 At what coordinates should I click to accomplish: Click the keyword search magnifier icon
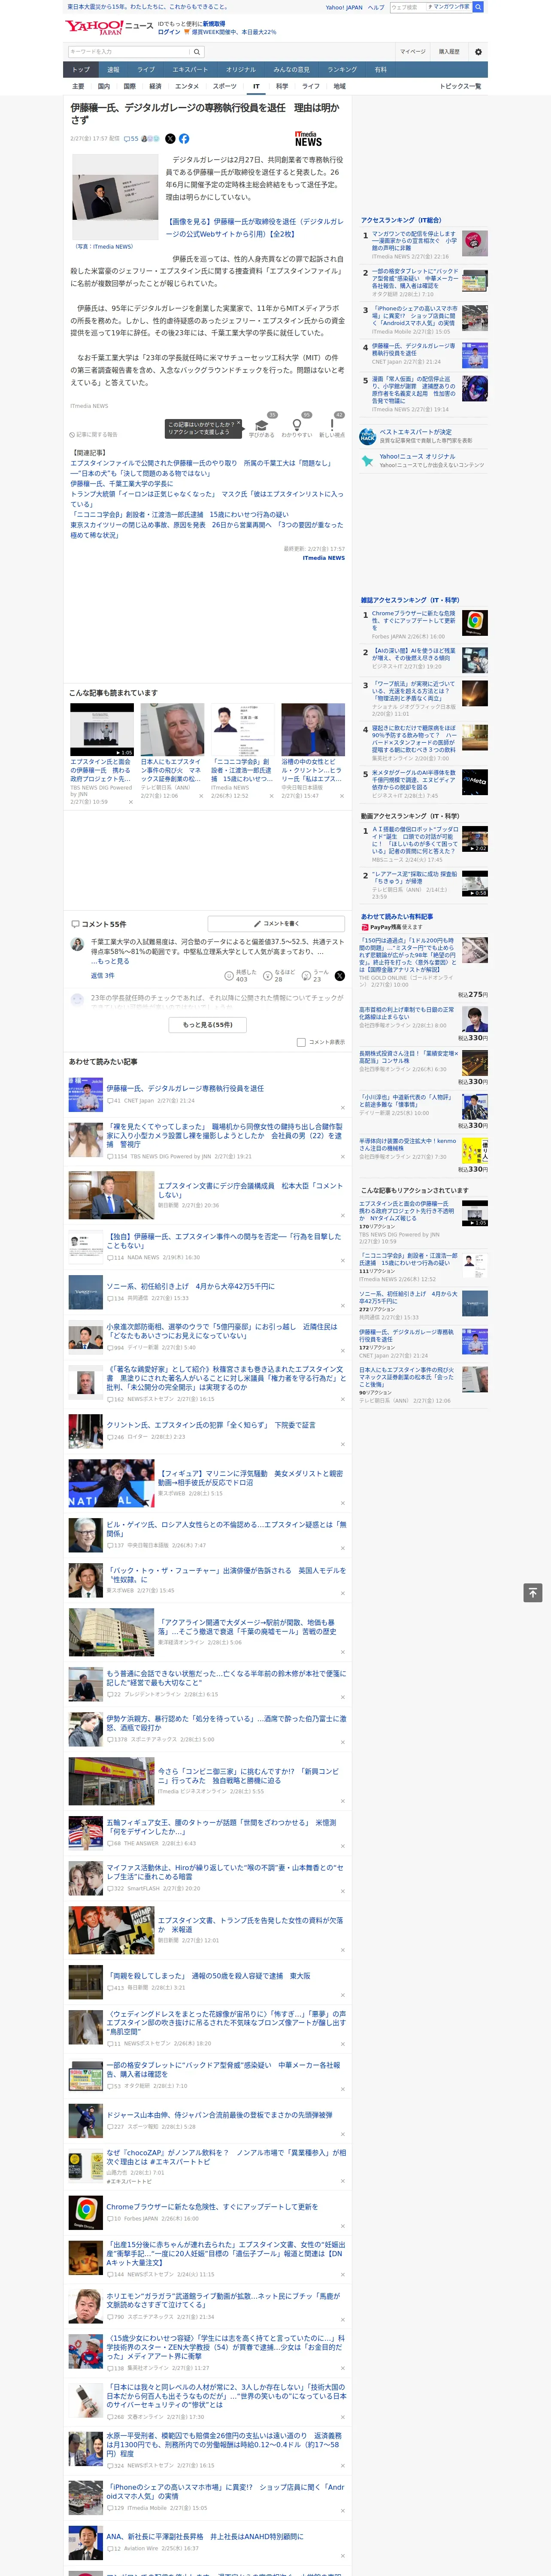point(197,52)
